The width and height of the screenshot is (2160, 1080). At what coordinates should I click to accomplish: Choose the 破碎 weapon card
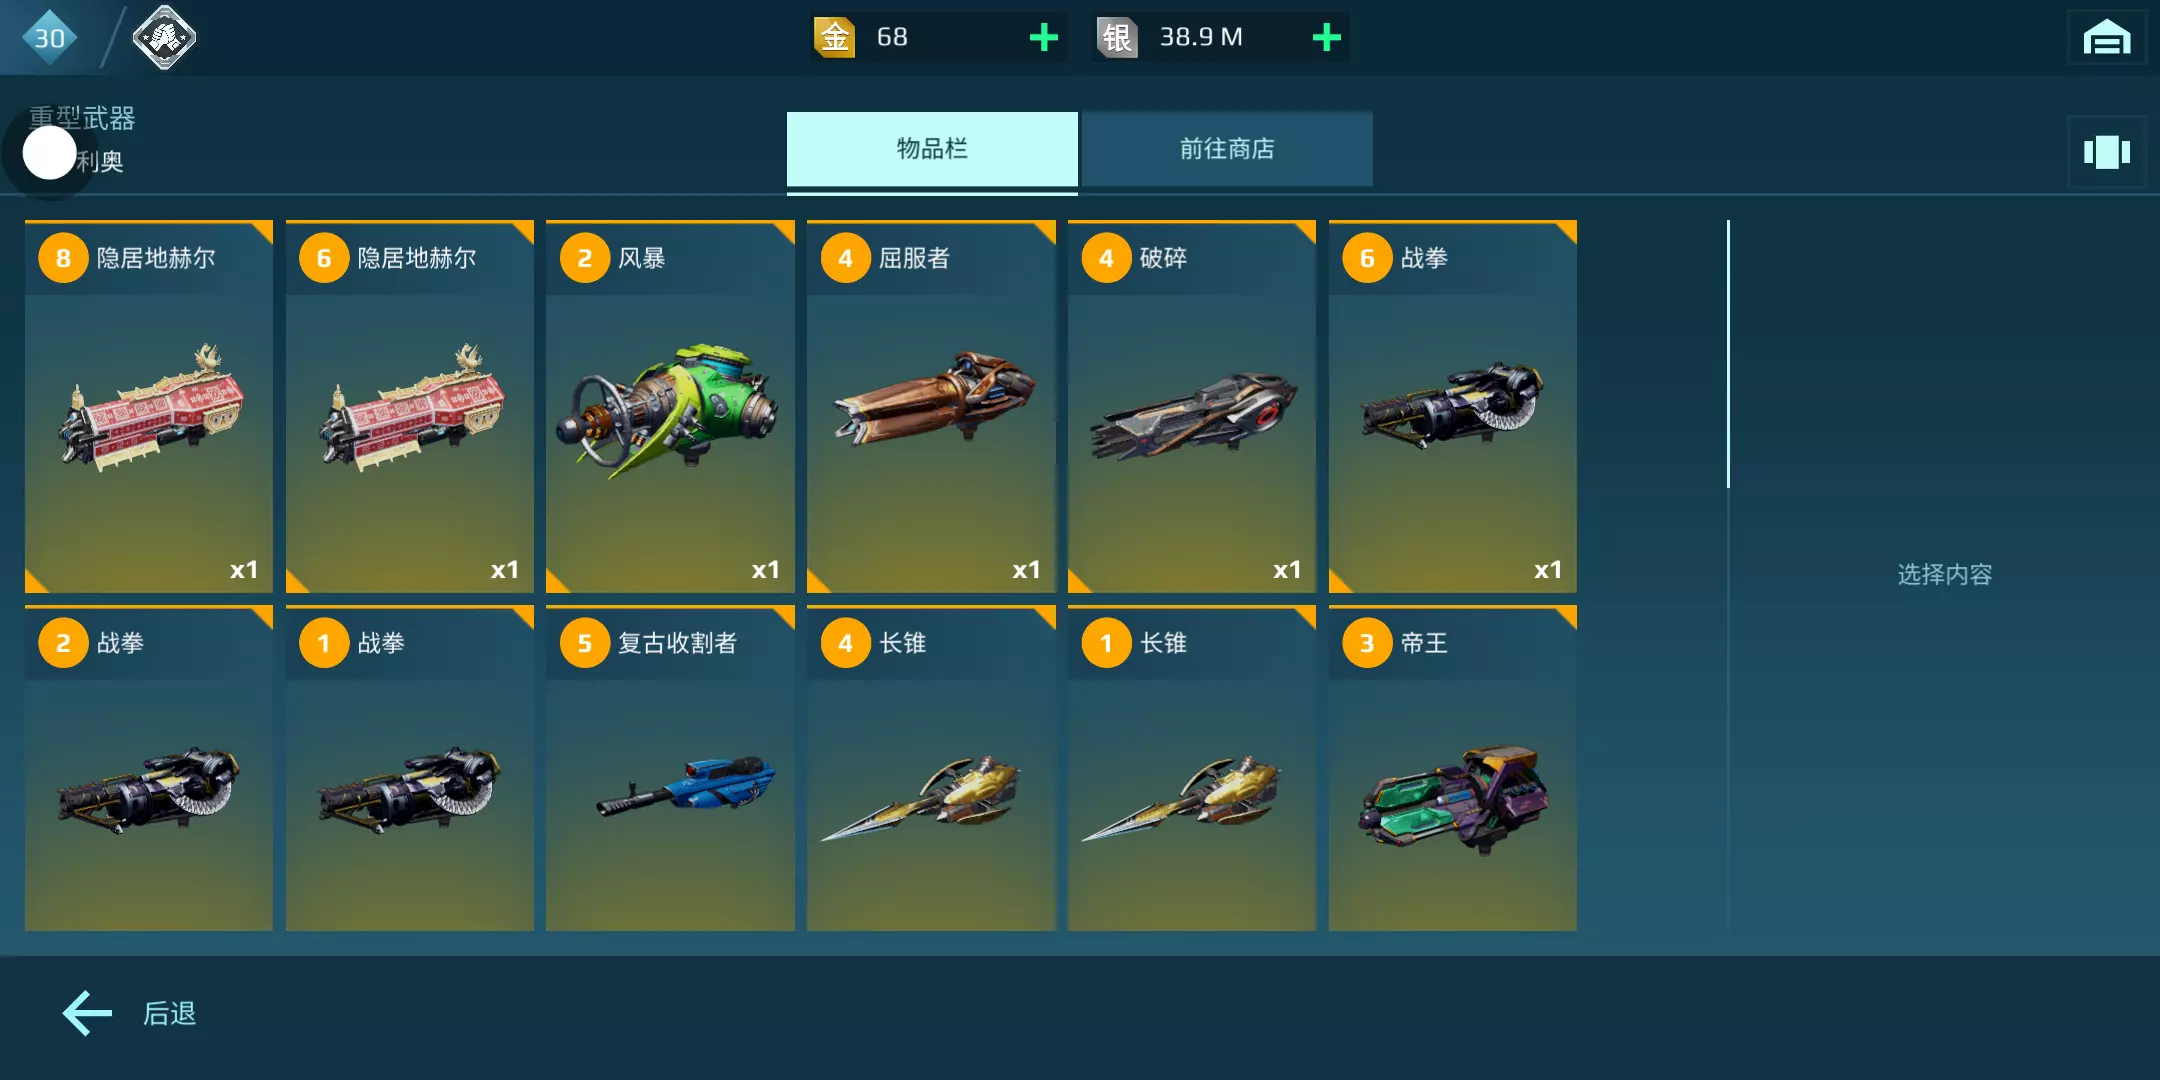click(1192, 406)
